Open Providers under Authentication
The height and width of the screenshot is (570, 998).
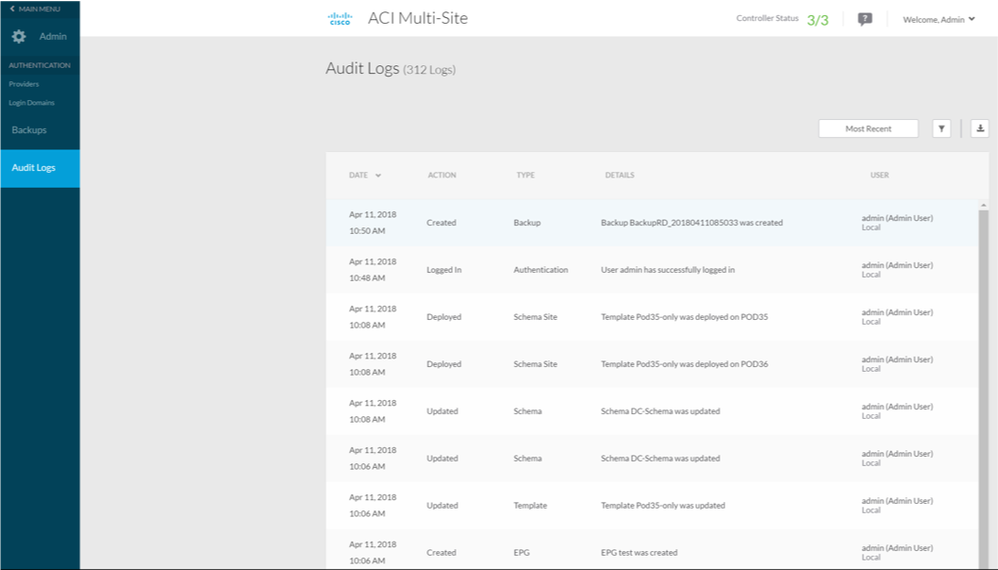pyautogui.click(x=24, y=84)
